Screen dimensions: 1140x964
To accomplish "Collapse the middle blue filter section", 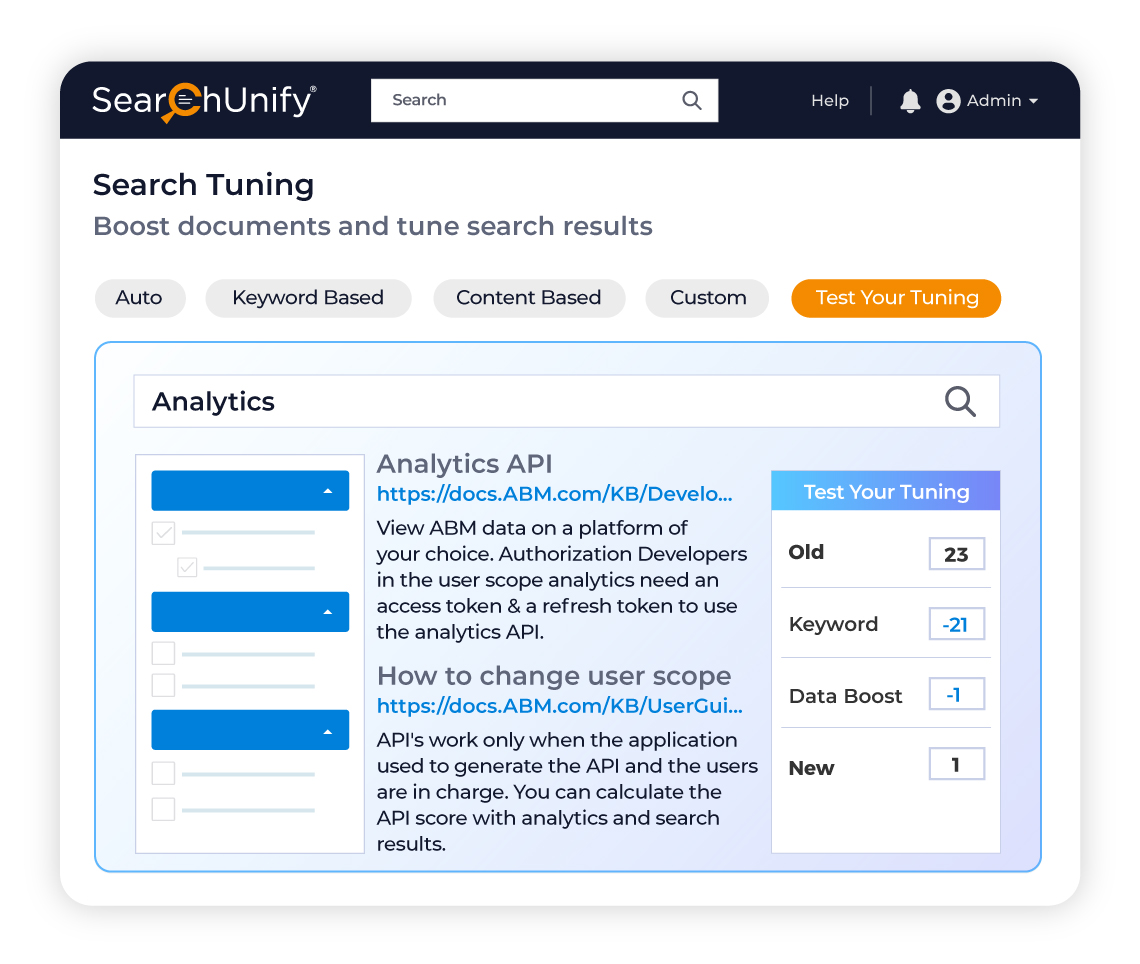I will coord(250,611).
